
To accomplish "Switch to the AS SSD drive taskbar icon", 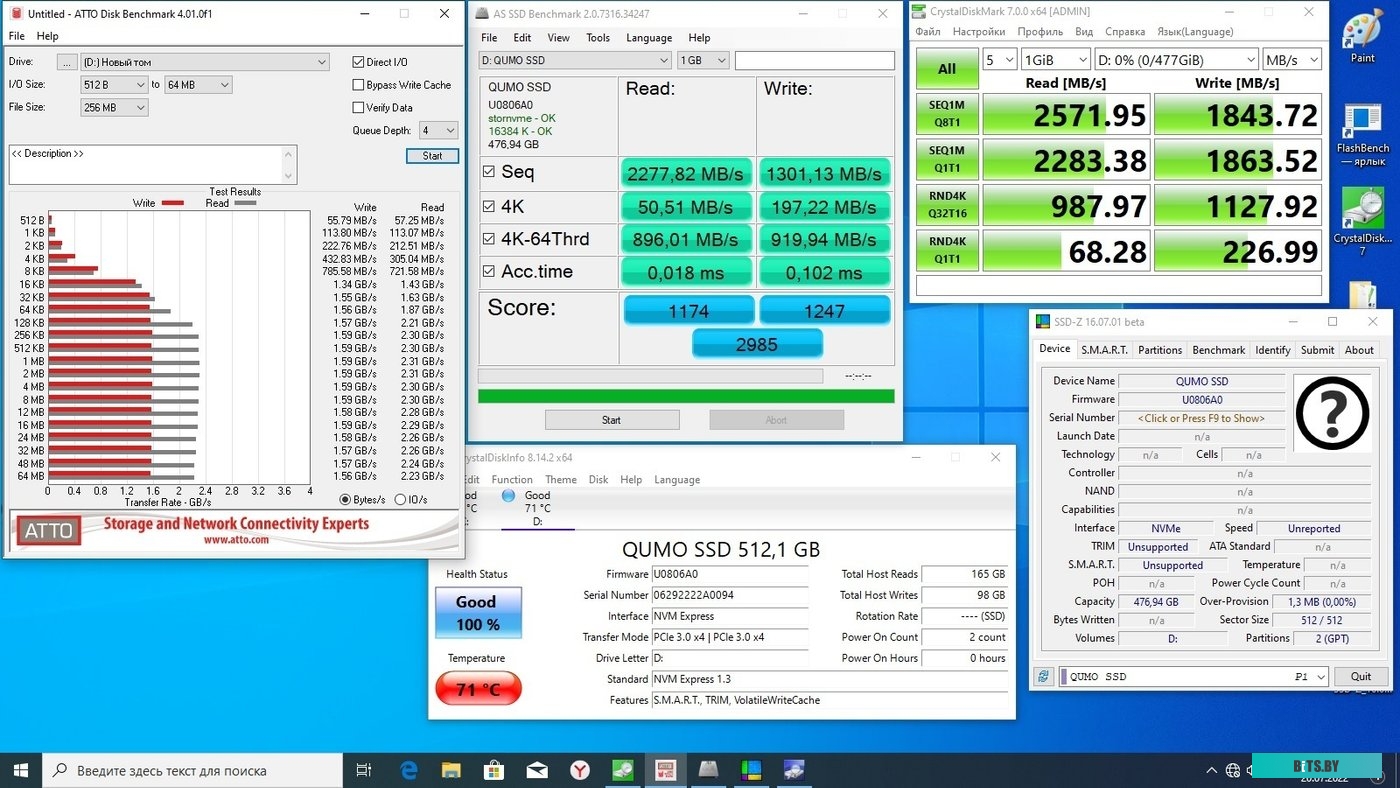I will click(x=709, y=770).
